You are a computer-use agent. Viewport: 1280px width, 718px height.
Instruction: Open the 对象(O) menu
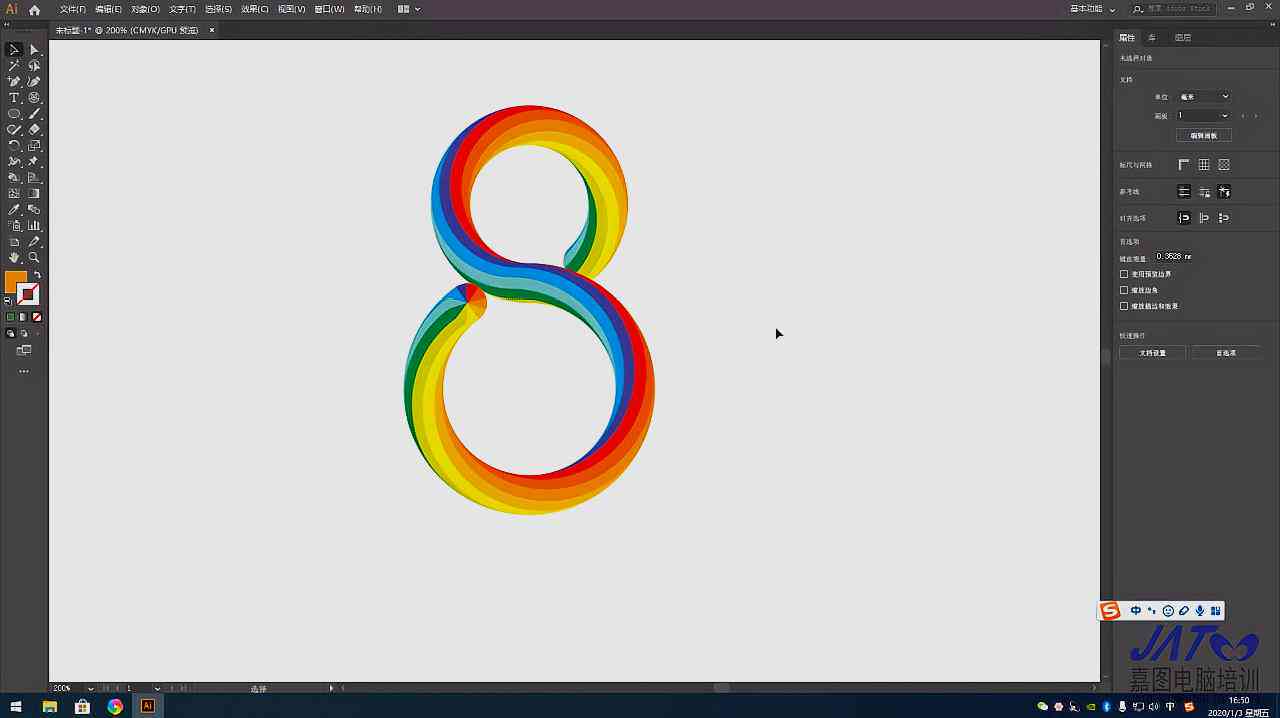tap(146, 9)
